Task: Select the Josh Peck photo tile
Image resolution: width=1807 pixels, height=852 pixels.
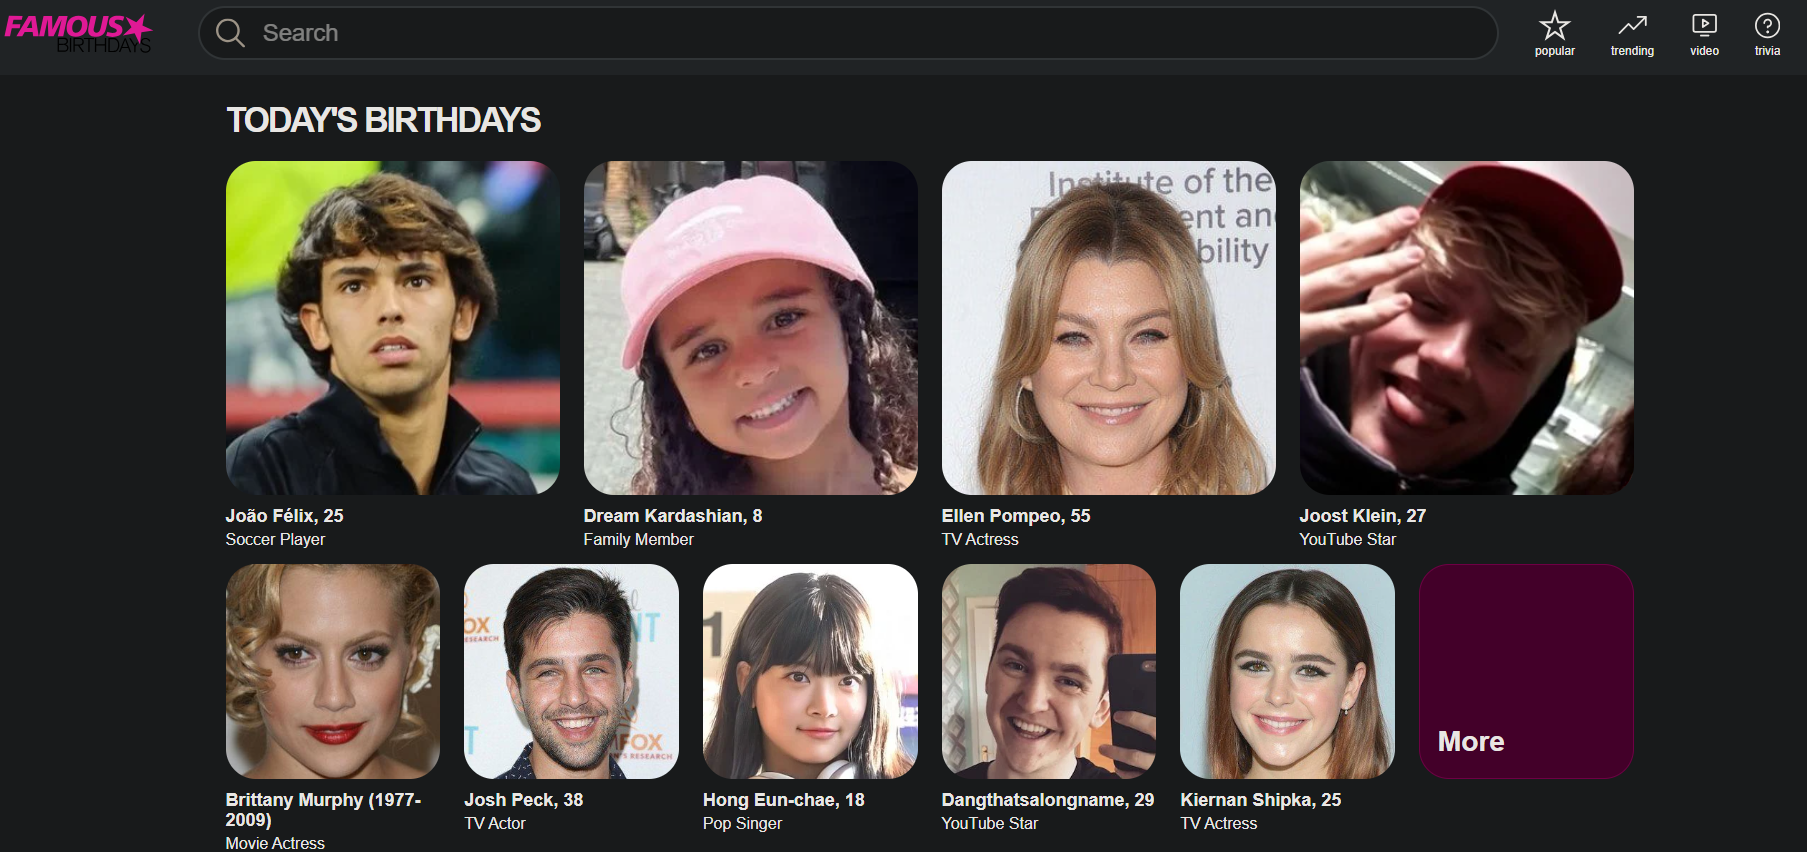Action: coord(571,671)
